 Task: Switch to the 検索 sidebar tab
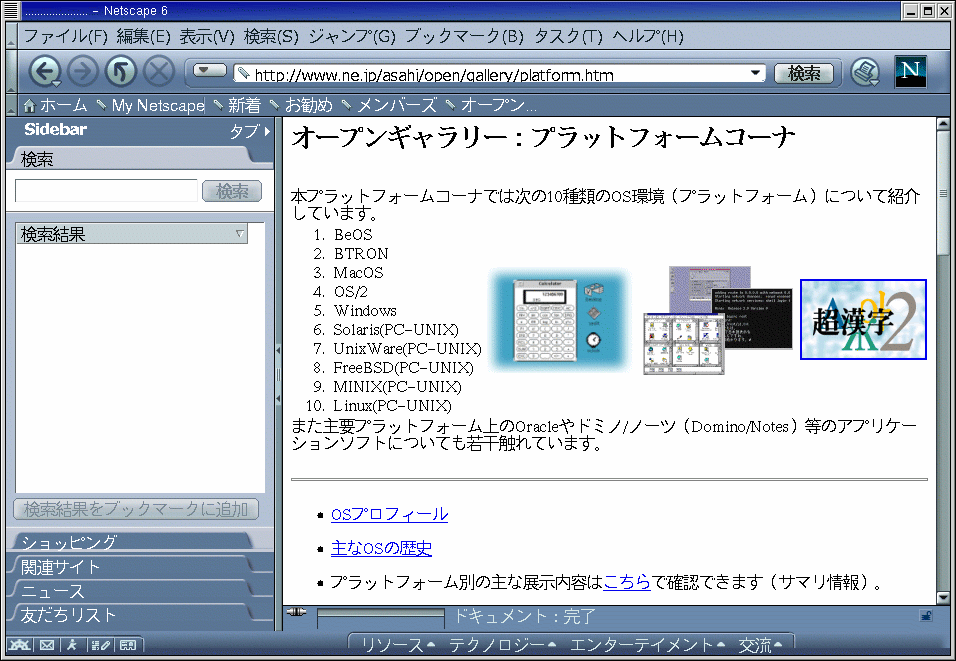click(x=131, y=159)
